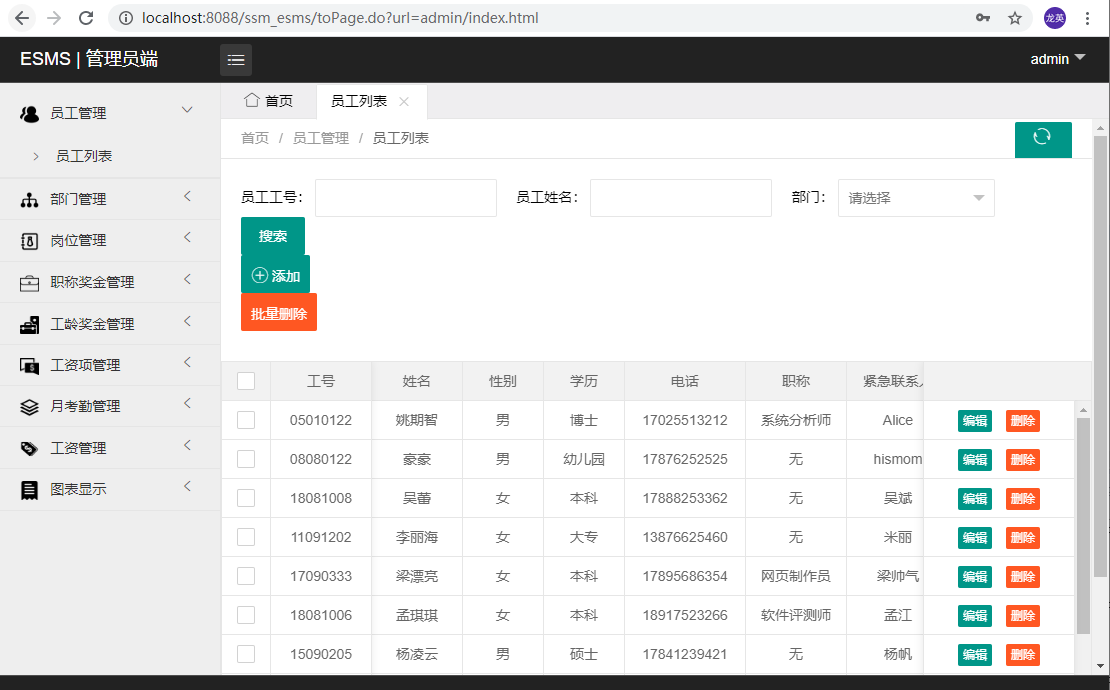Click the browser back arrow
1110x690 pixels.
22,18
